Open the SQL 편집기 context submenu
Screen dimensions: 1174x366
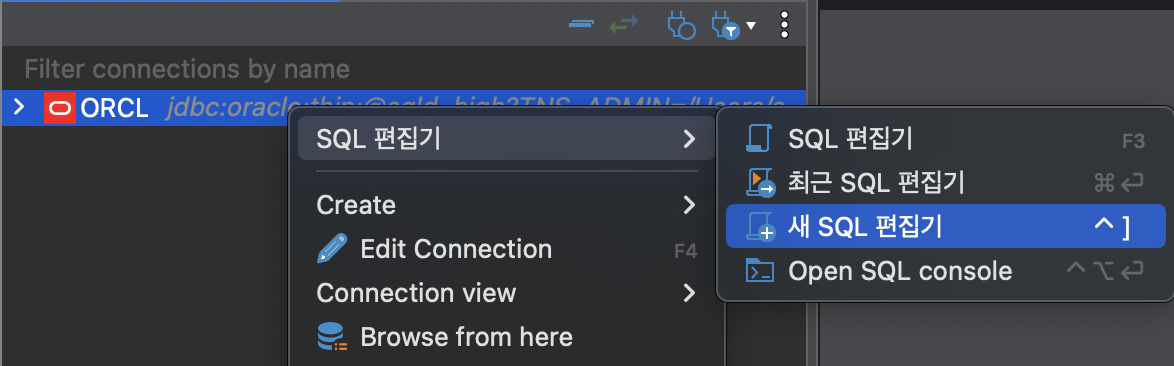[x=506, y=138]
